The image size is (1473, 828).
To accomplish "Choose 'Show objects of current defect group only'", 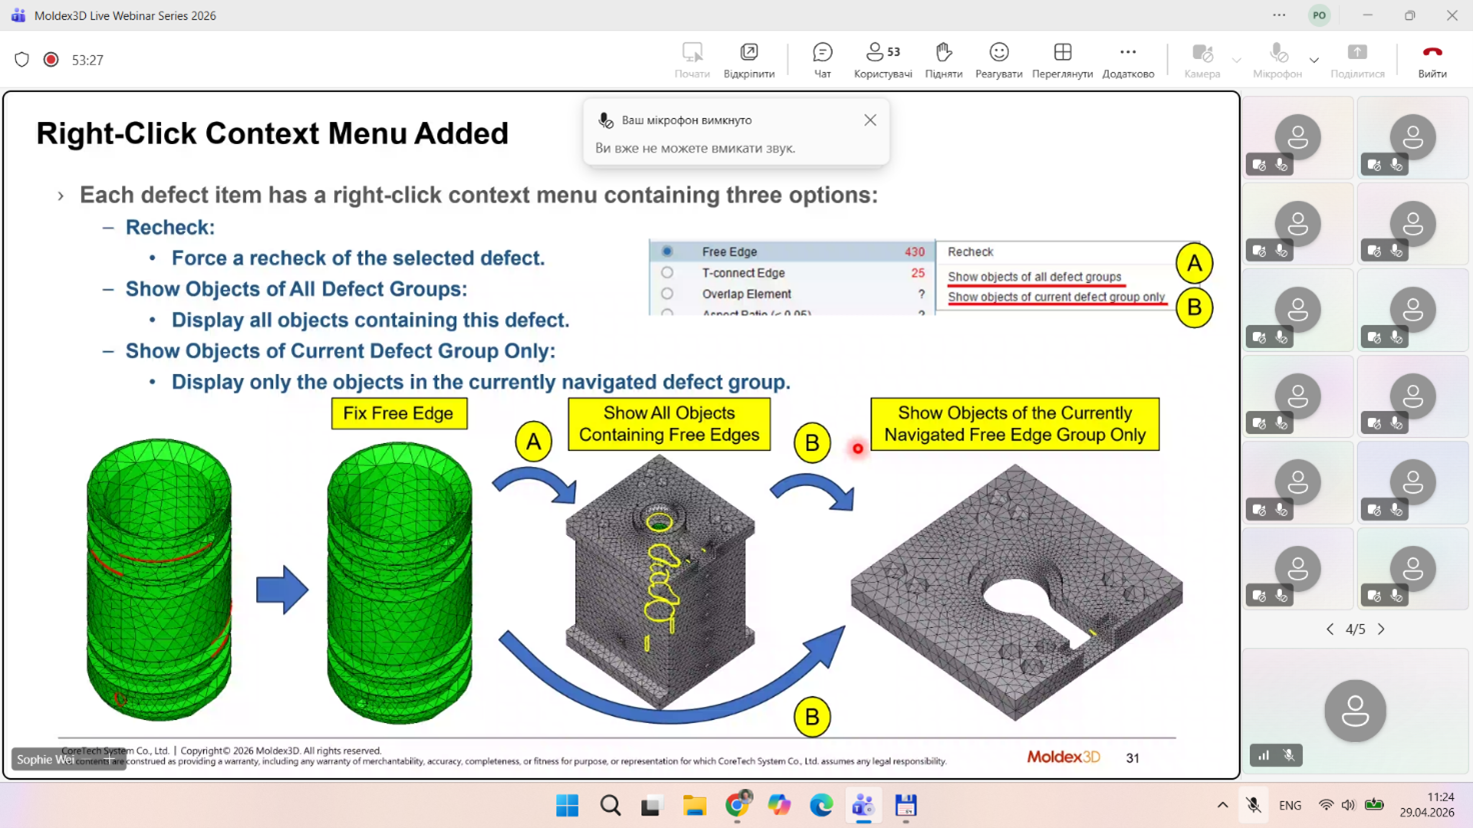I will 1056,297.
